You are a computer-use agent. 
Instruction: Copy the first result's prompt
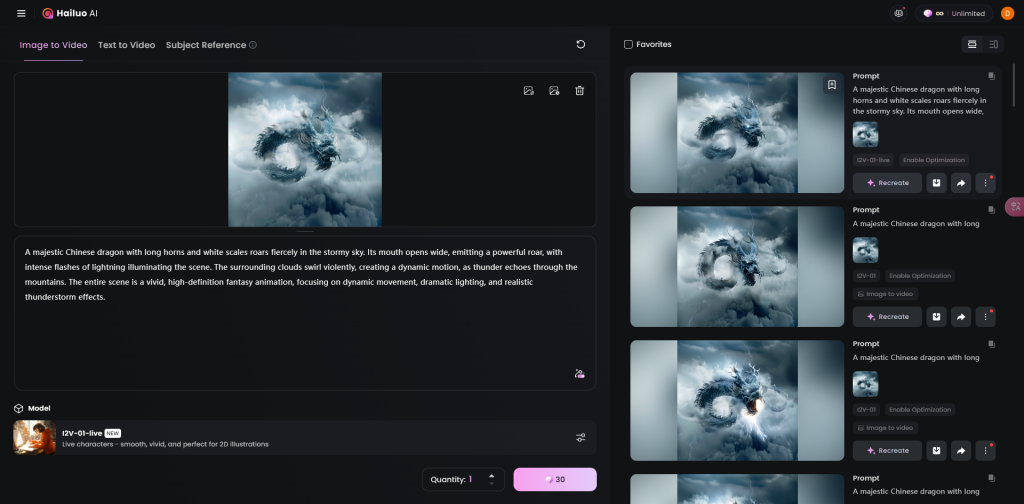click(x=991, y=76)
